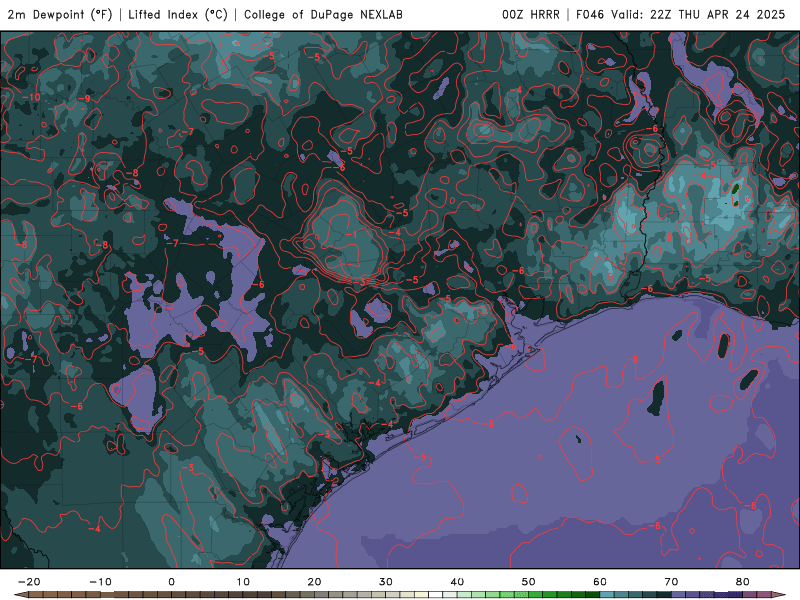The image size is (800, 600).
Task: Select the "50" color scale tick label
Action: [x=529, y=582]
